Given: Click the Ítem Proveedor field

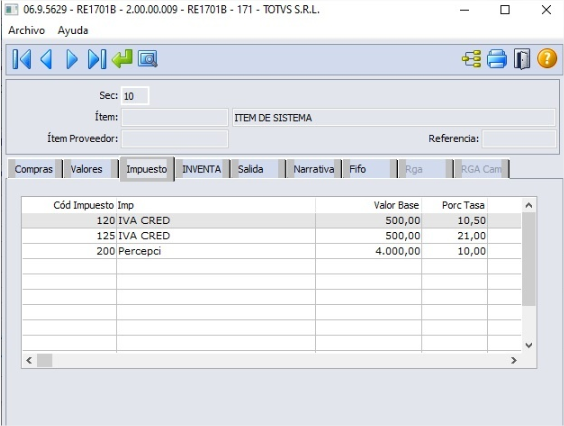Looking at the screenshot, I should click(175, 139).
